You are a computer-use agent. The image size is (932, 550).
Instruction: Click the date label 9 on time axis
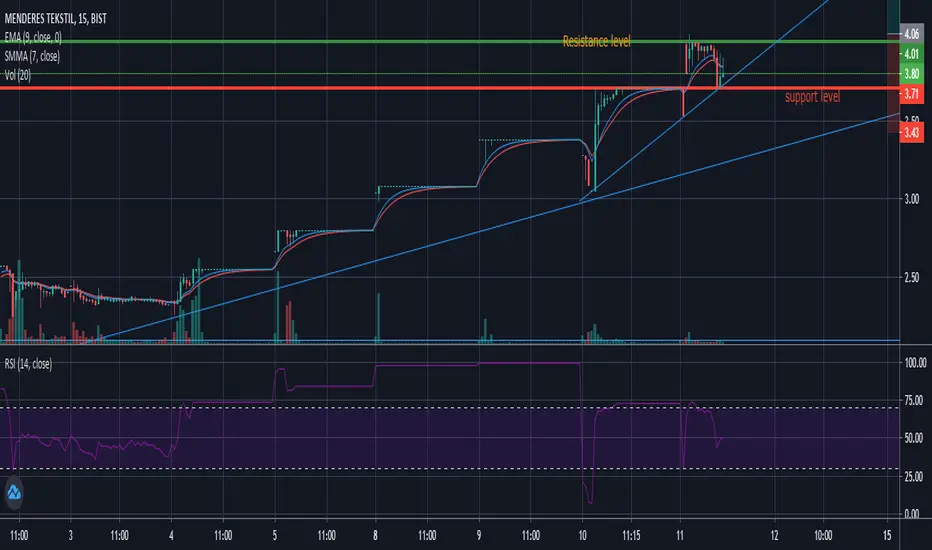click(x=478, y=536)
